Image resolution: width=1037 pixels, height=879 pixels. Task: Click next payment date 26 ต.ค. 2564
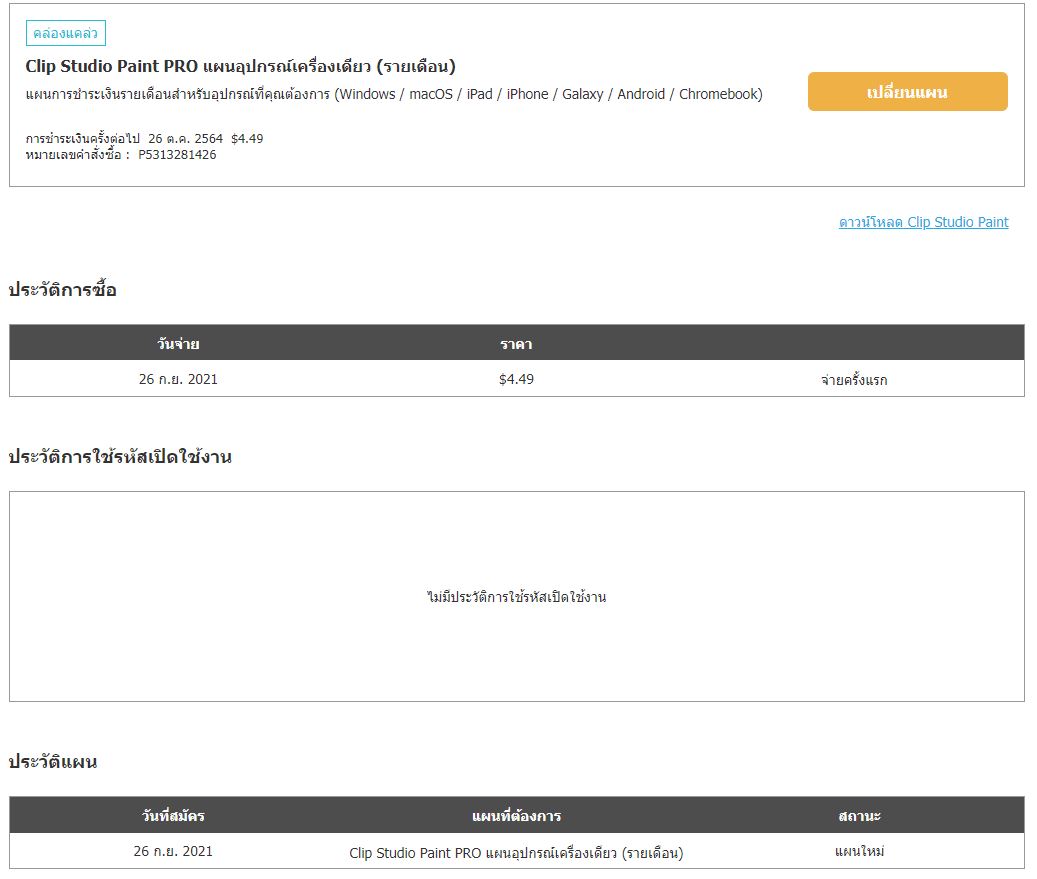pos(185,139)
